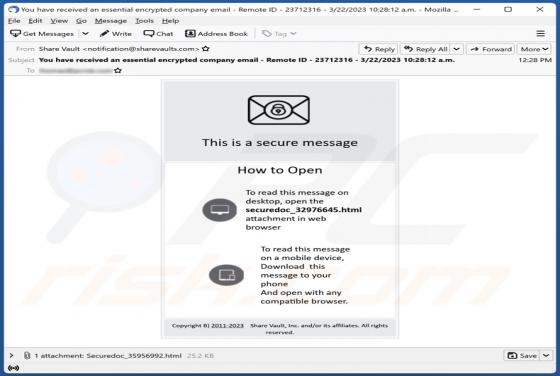Click the 'This is a secure message' heading

(x=280, y=142)
